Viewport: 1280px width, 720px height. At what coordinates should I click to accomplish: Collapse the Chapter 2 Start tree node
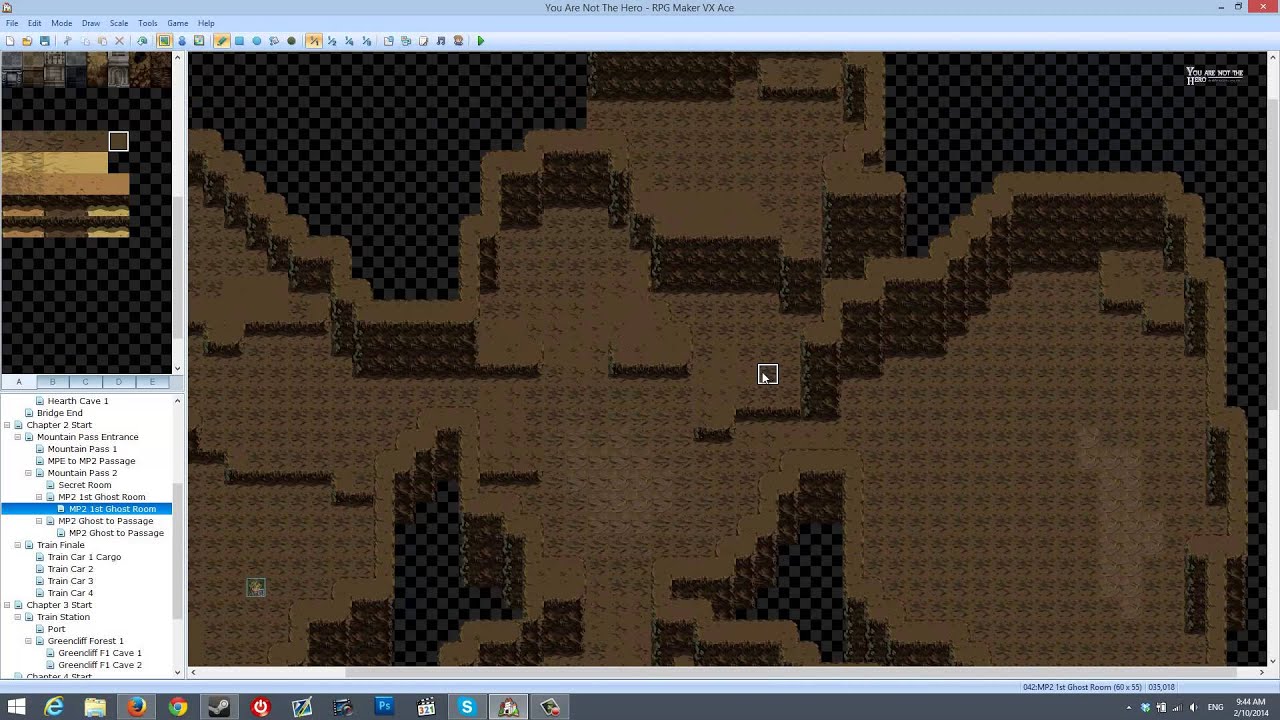pos(7,425)
